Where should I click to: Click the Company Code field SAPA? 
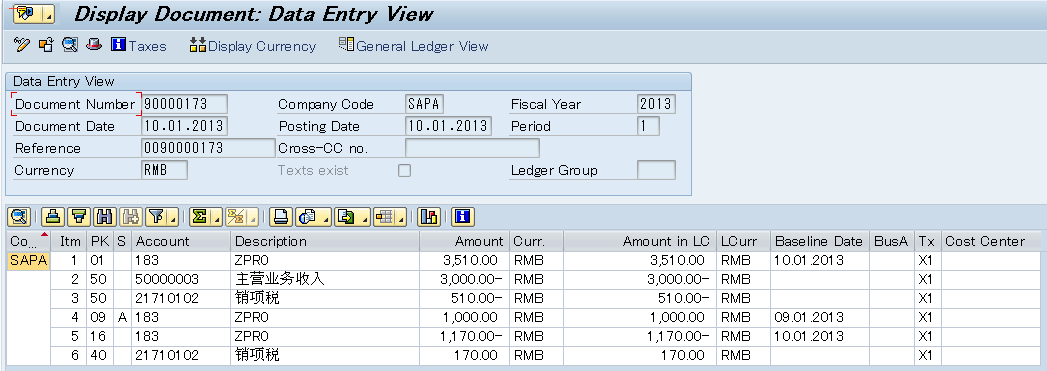425,104
